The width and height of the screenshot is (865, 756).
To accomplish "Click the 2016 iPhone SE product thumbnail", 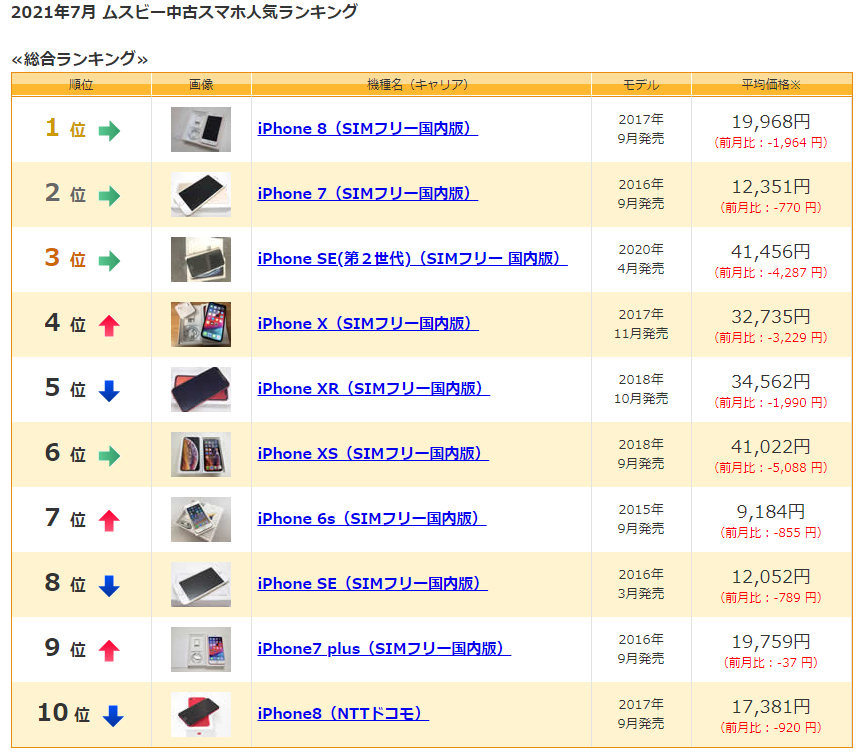I will coord(201,584).
